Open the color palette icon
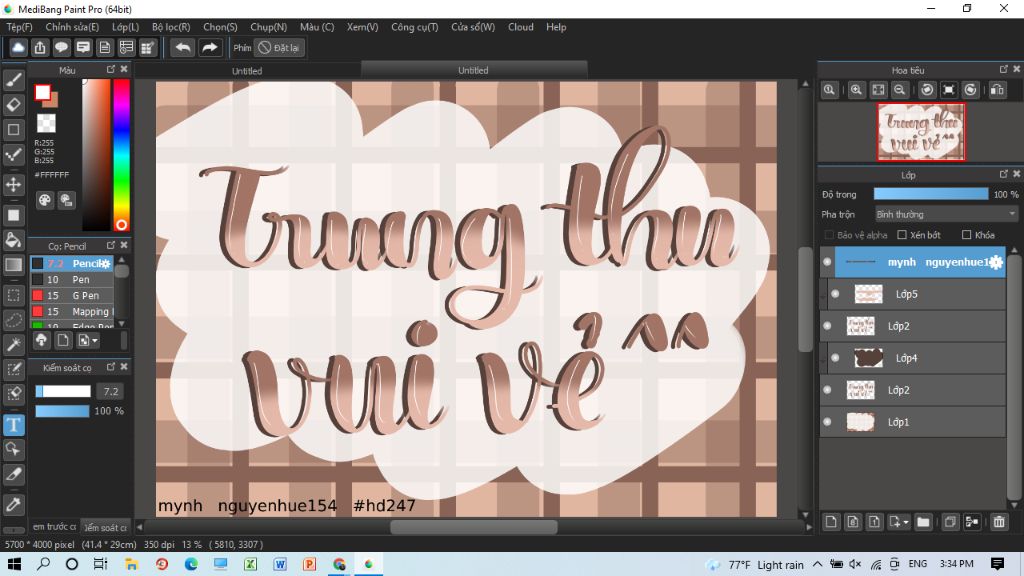1024x576 pixels. coord(44,200)
